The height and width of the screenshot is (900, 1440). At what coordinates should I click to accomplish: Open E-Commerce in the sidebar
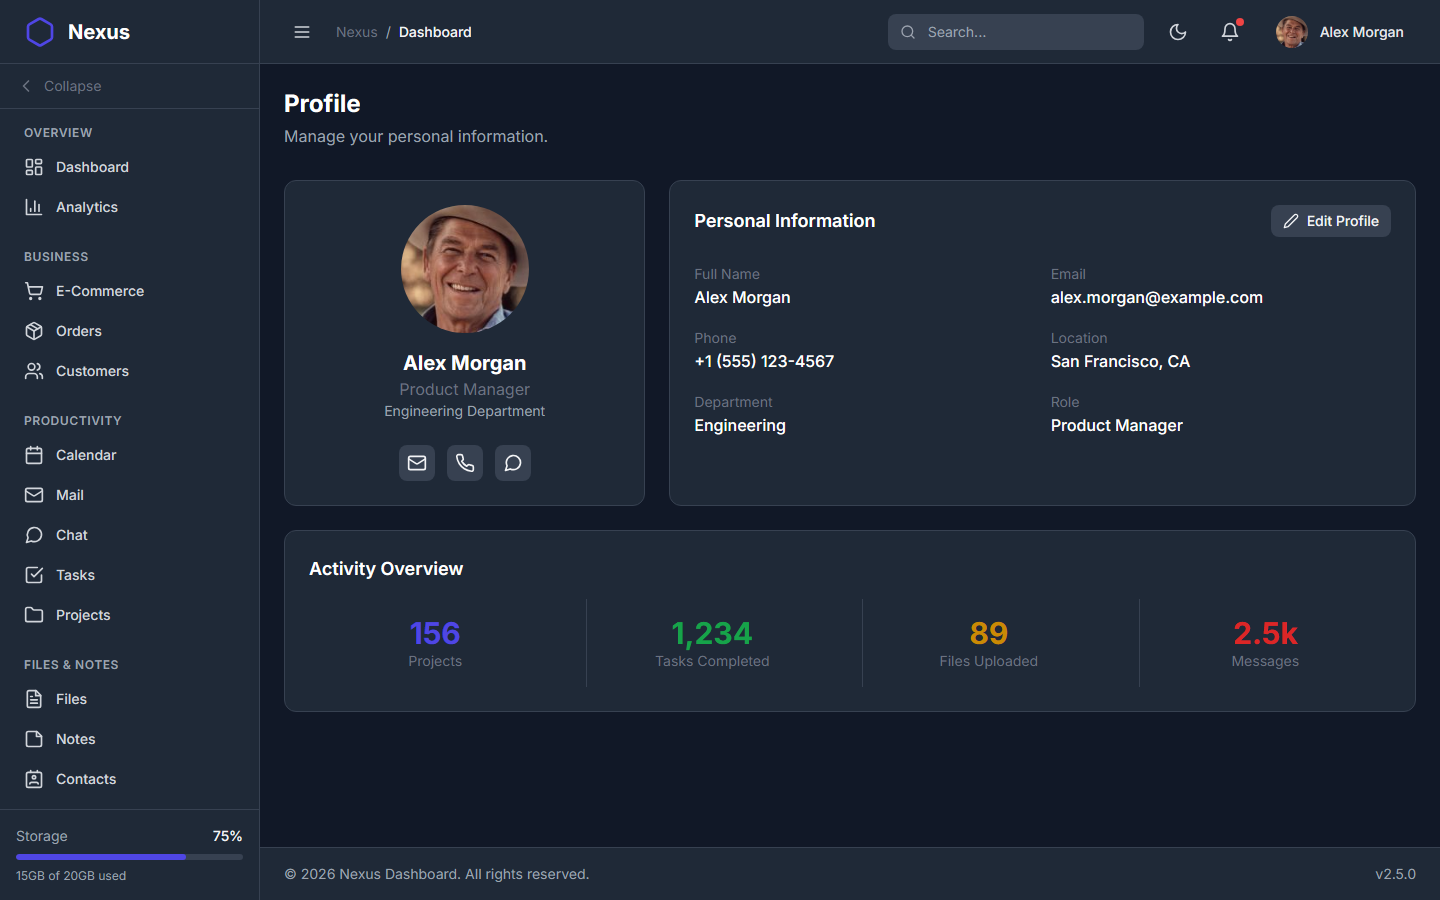tap(130, 291)
